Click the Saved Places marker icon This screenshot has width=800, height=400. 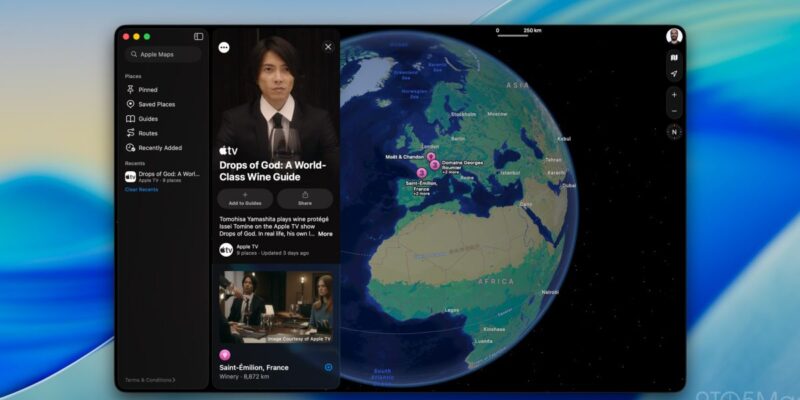click(130, 104)
